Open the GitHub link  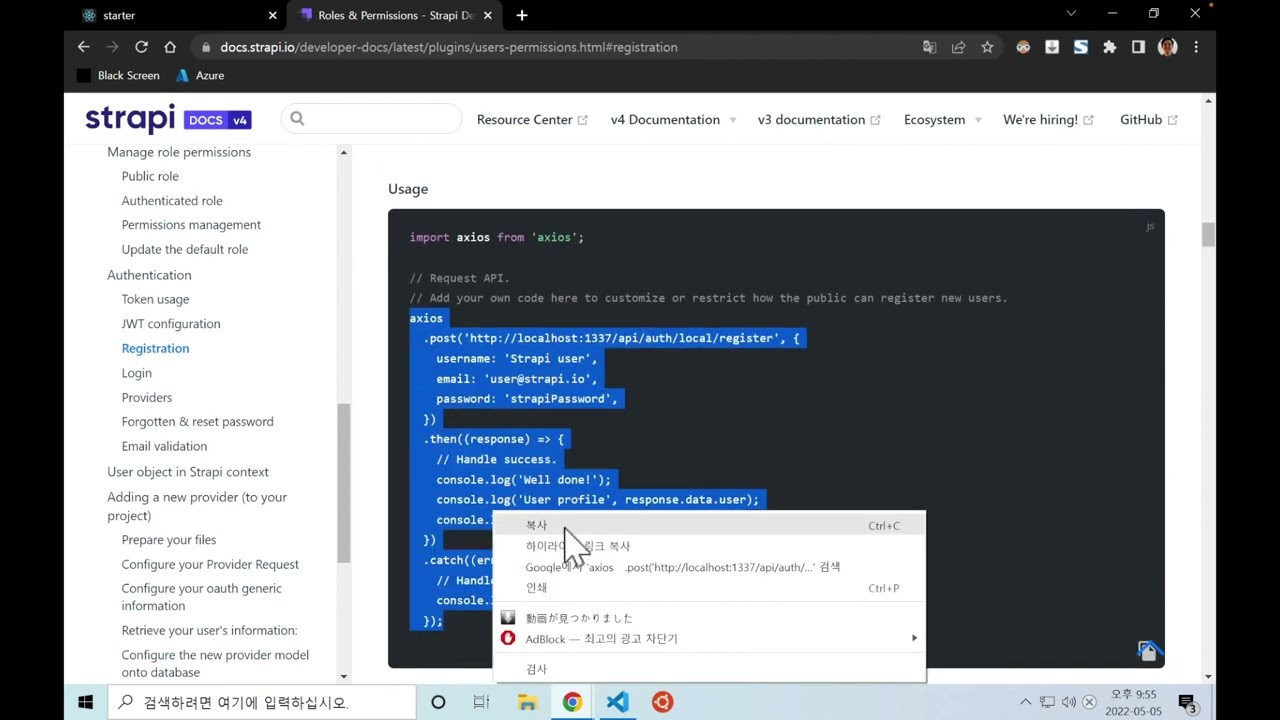coord(1148,119)
